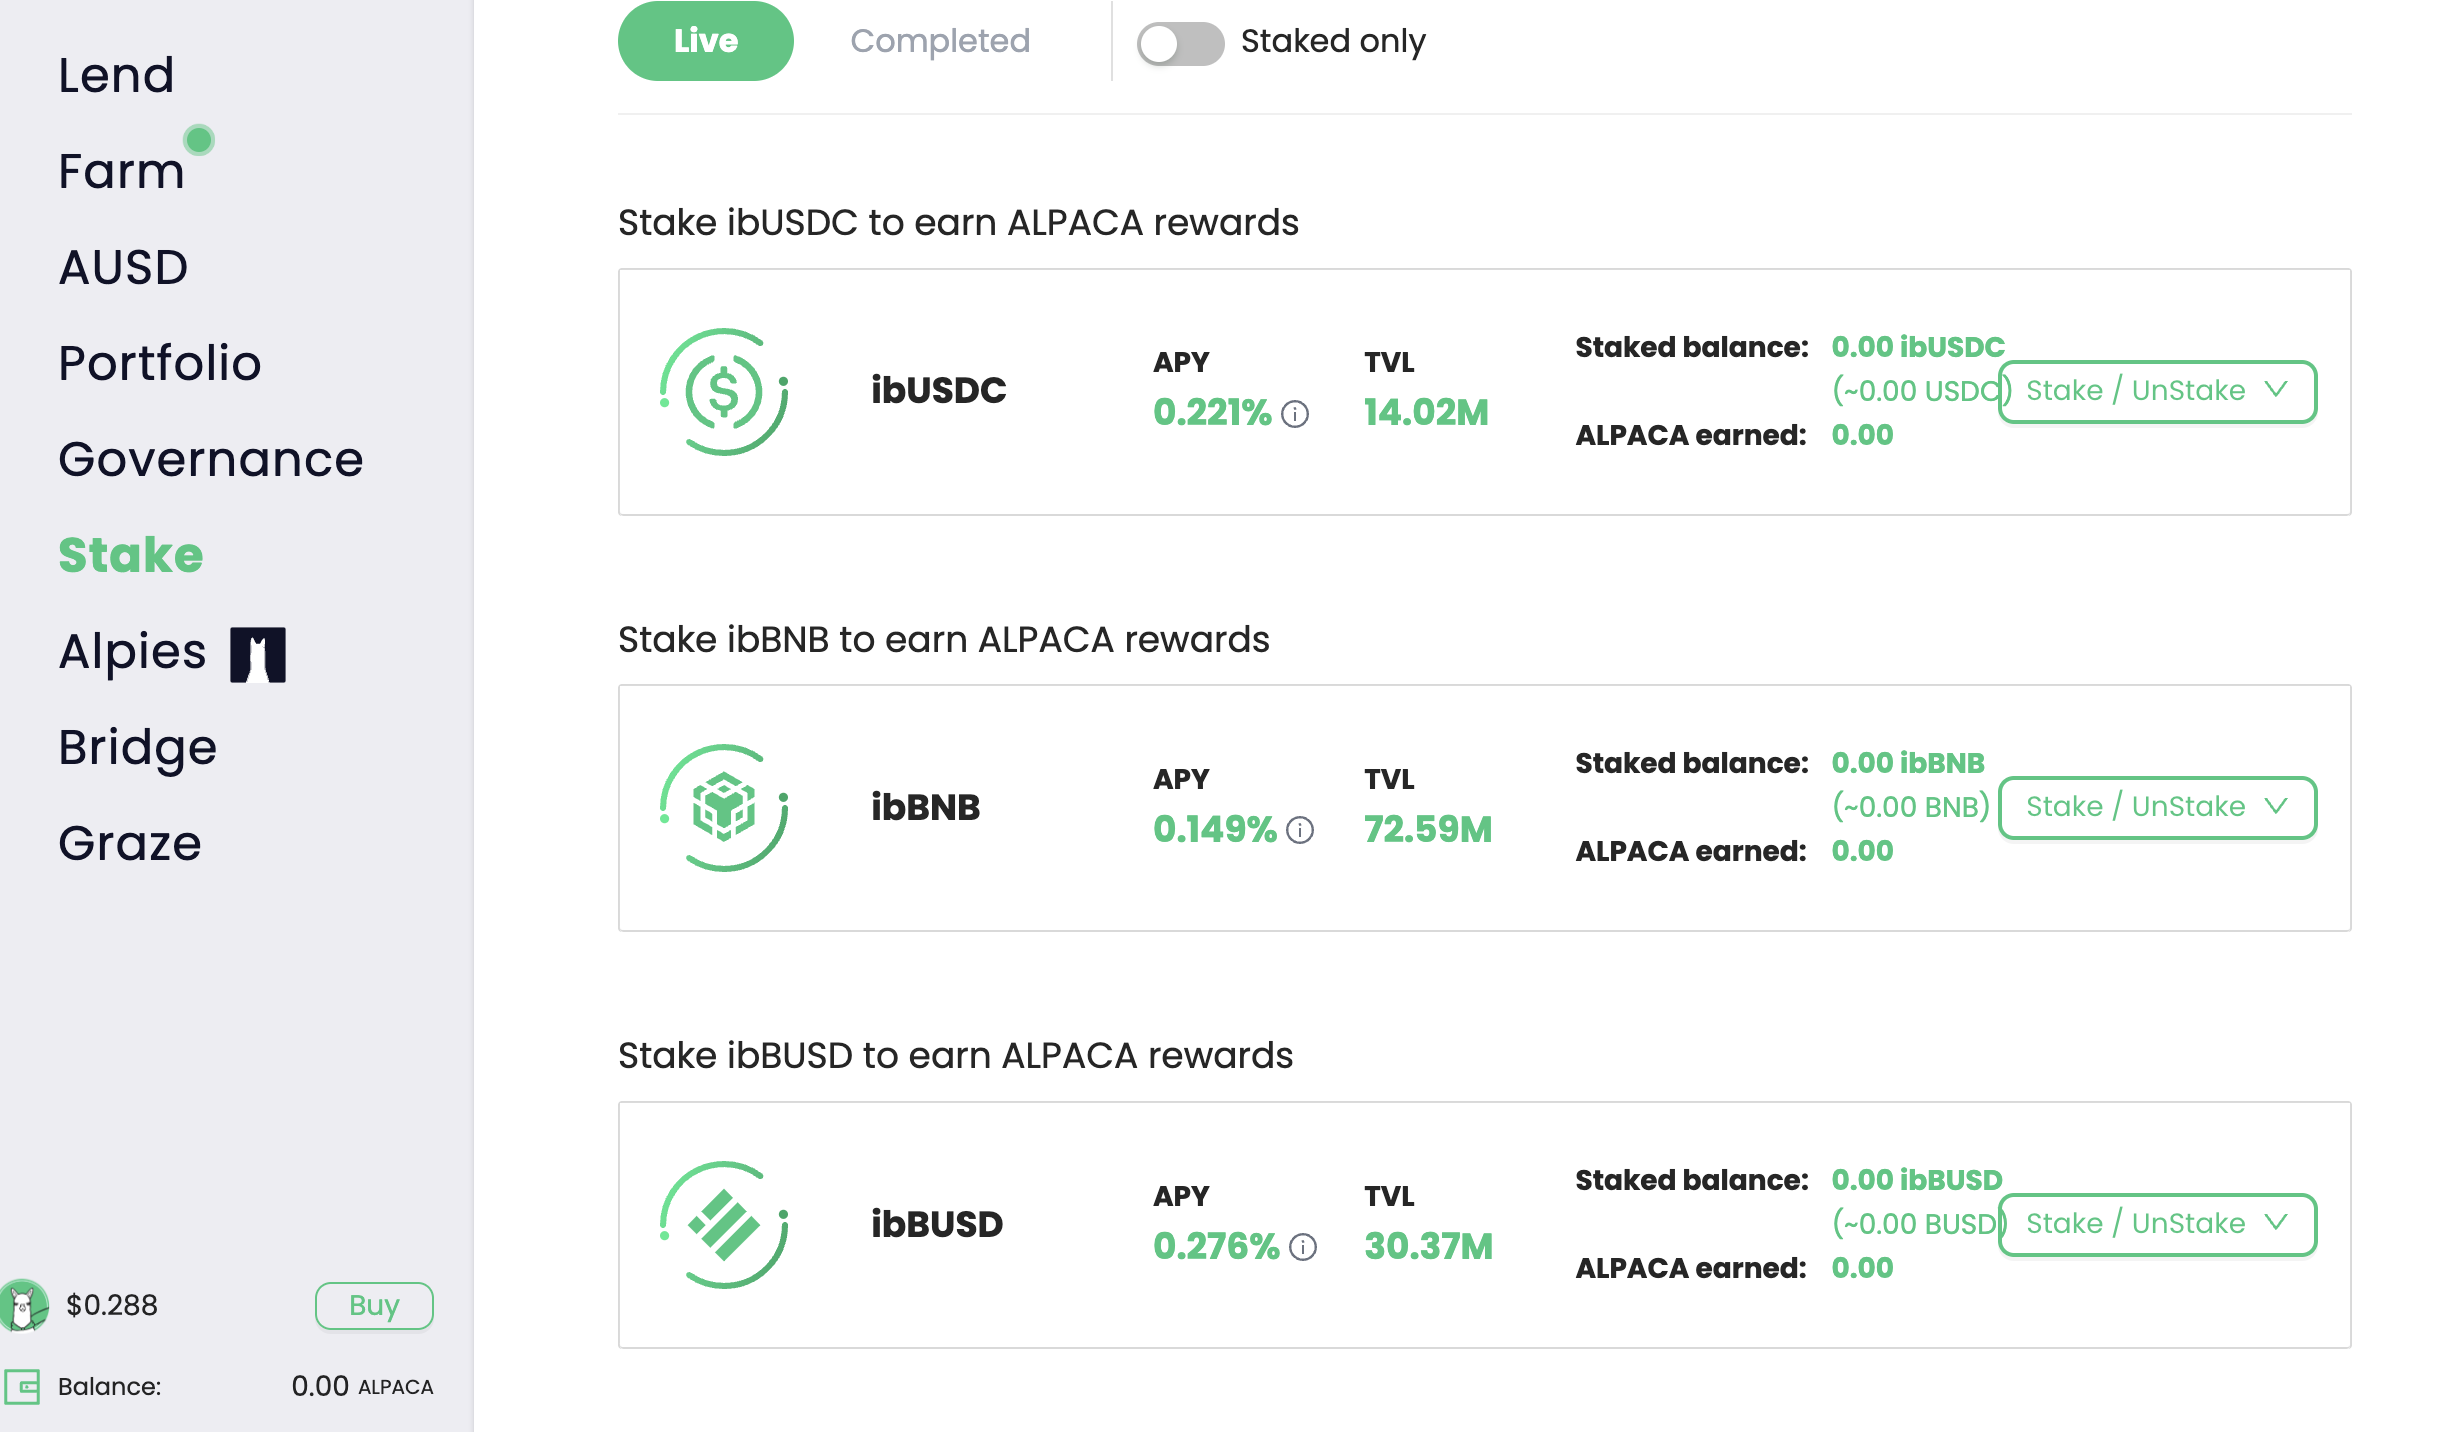This screenshot has width=2458, height=1432.
Task: Click the alpaca avatar price icon
Action: 24,1305
